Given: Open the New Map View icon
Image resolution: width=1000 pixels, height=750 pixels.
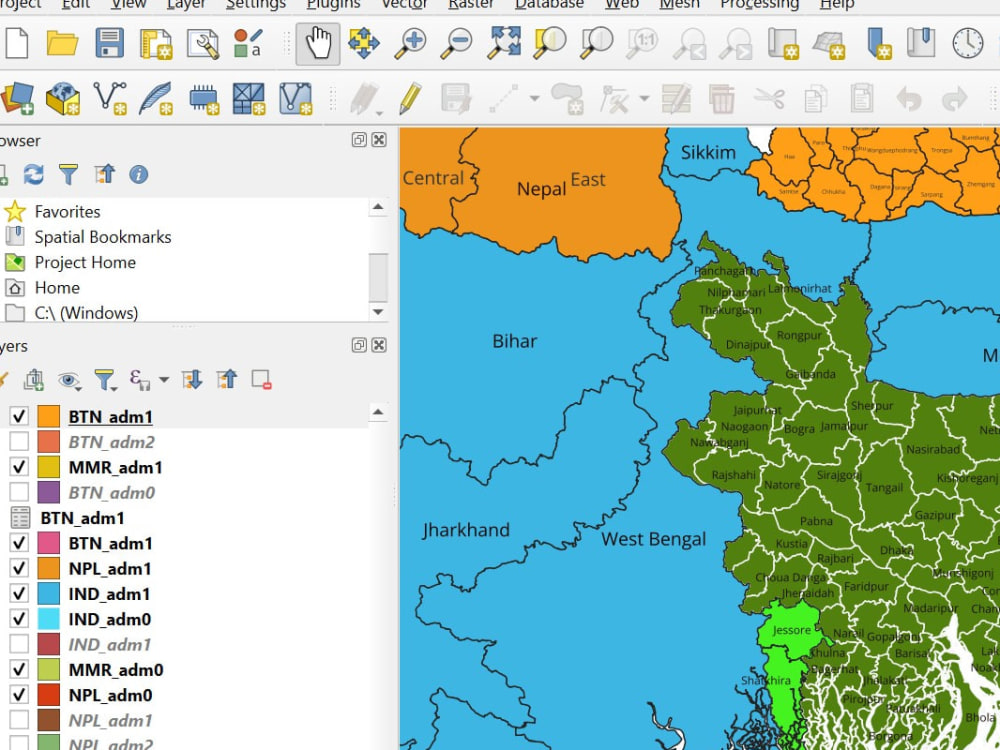Looking at the screenshot, I should point(783,43).
